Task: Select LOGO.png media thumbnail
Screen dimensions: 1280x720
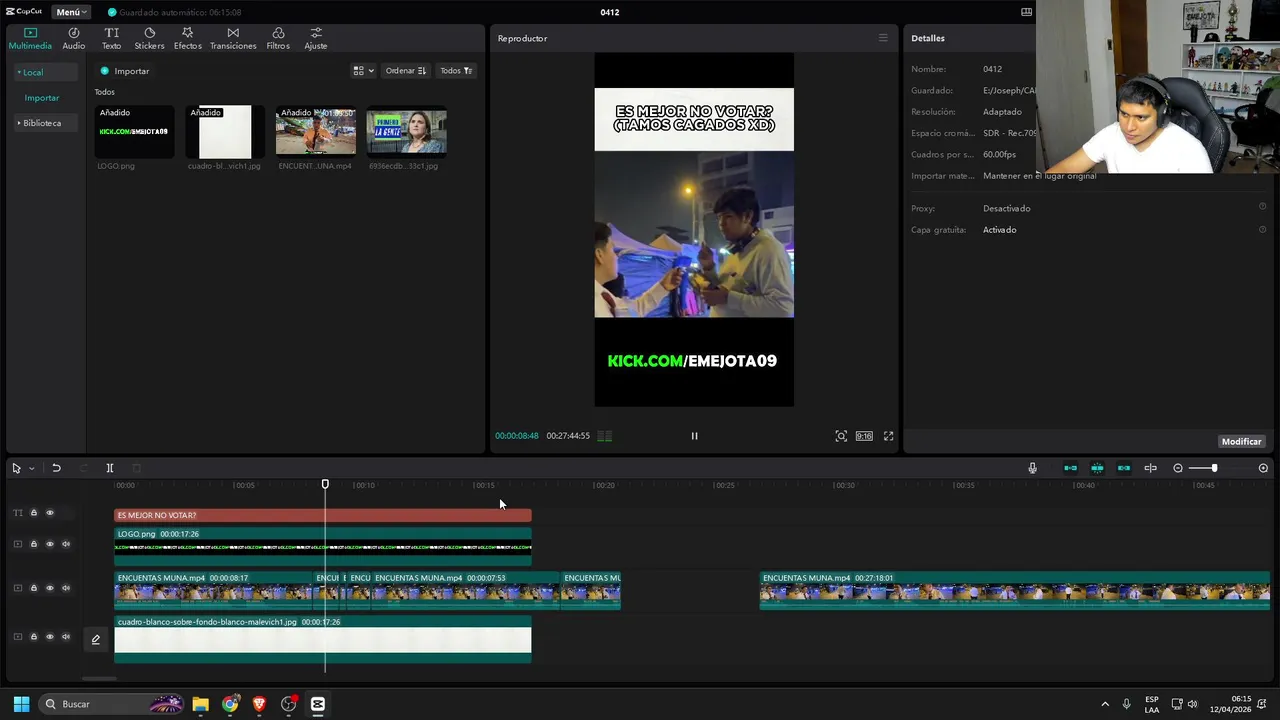Action: pyautogui.click(x=134, y=132)
